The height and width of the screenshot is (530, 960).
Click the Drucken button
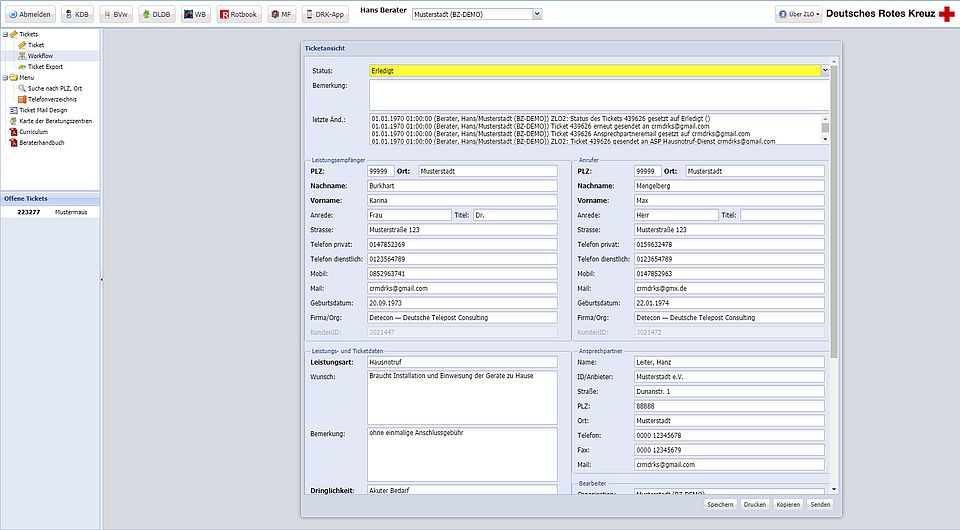point(755,505)
